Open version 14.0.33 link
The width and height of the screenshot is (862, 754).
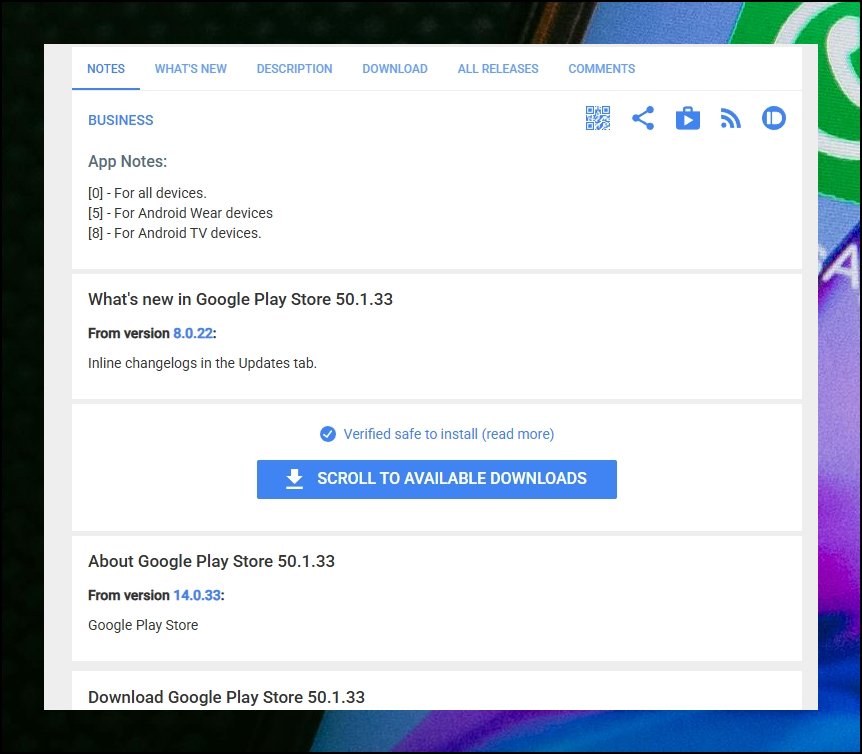197,595
